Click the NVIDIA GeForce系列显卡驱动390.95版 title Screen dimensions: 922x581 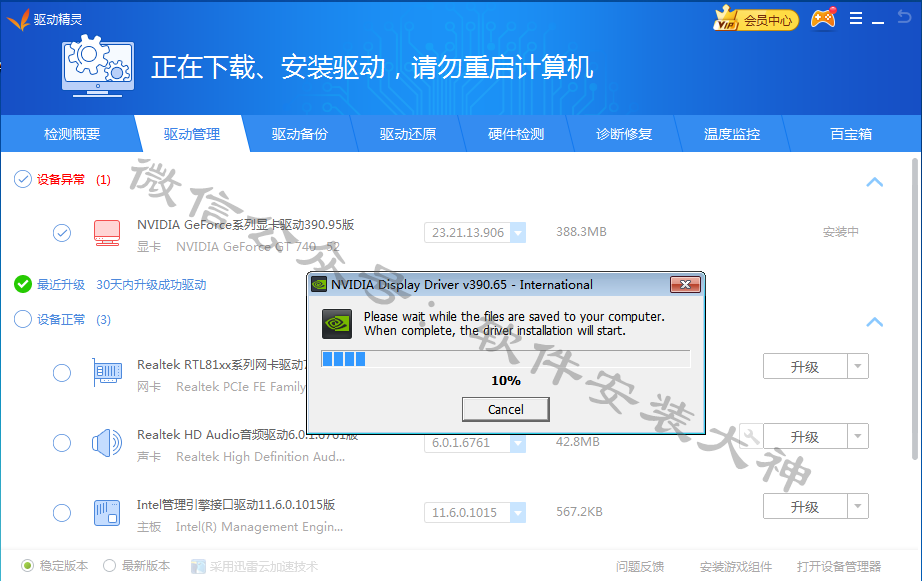245,224
